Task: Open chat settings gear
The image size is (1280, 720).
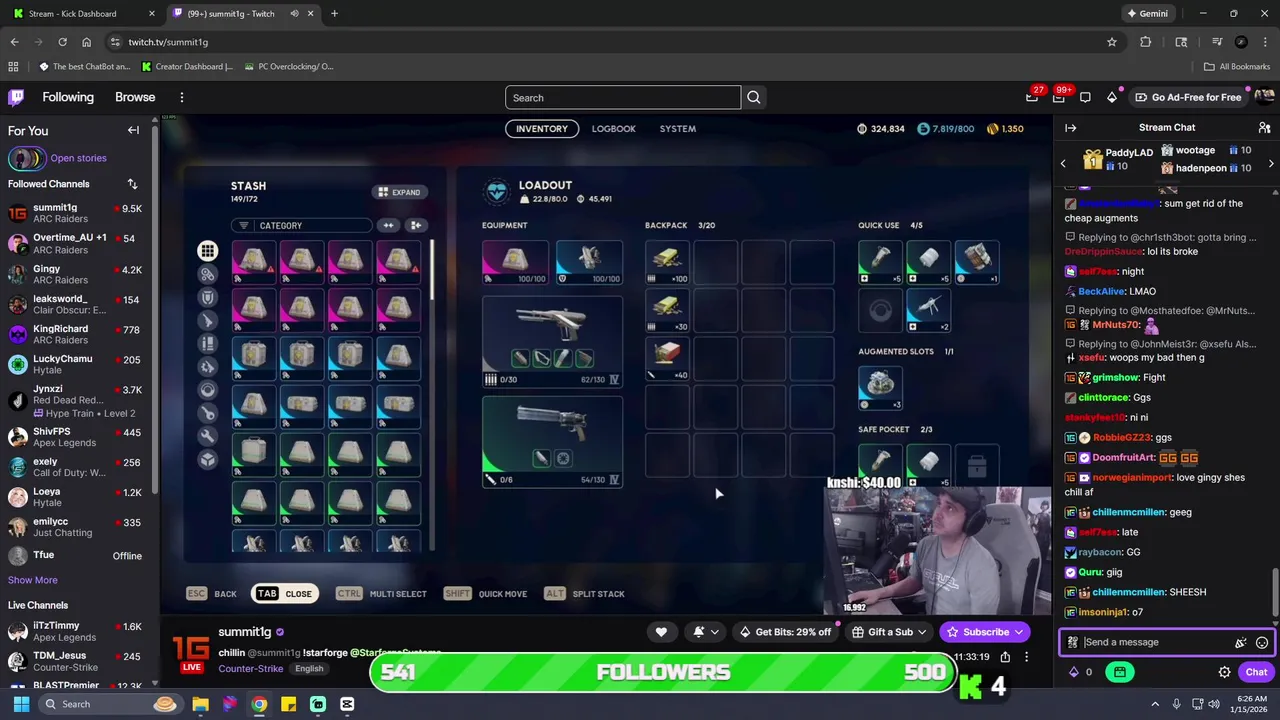Action: click(x=1224, y=672)
